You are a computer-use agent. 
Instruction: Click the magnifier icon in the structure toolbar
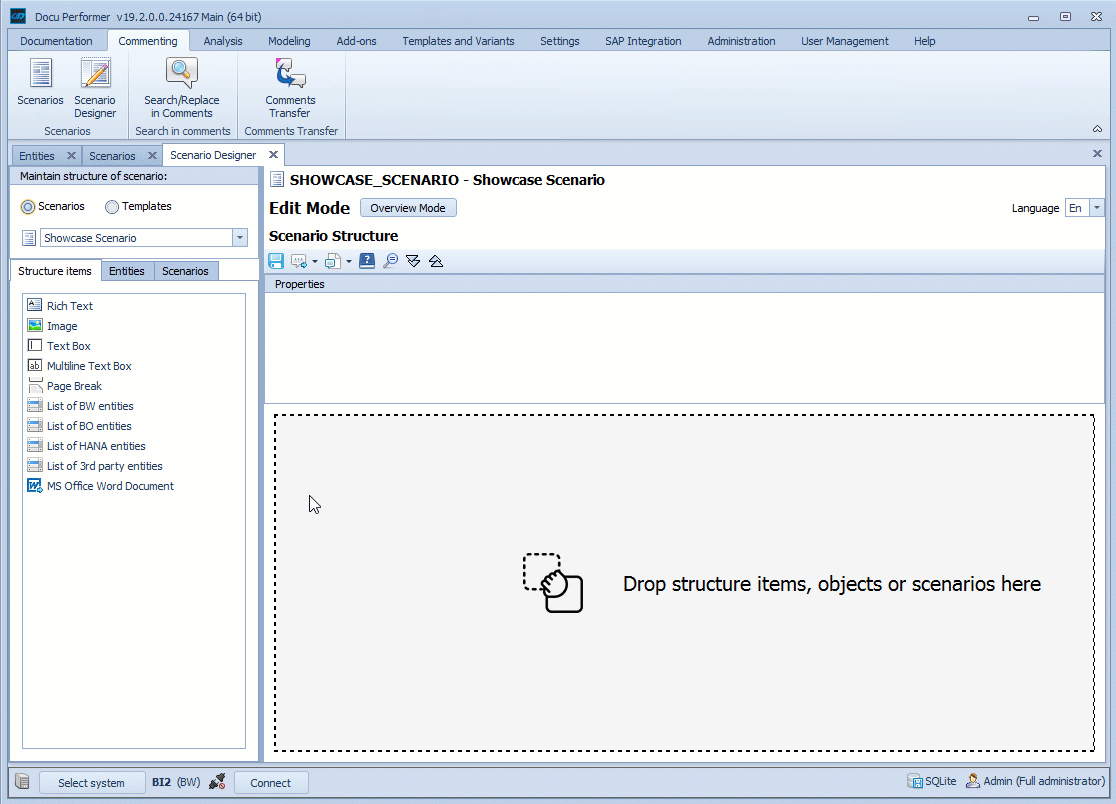coord(390,261)
